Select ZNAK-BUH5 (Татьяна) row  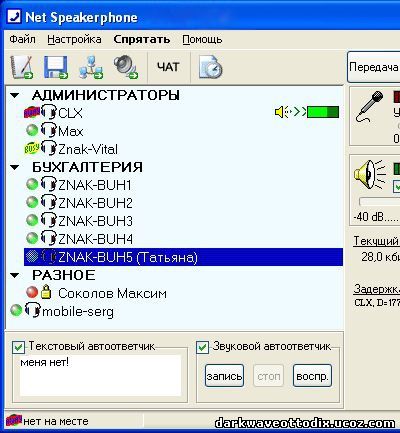183,257
